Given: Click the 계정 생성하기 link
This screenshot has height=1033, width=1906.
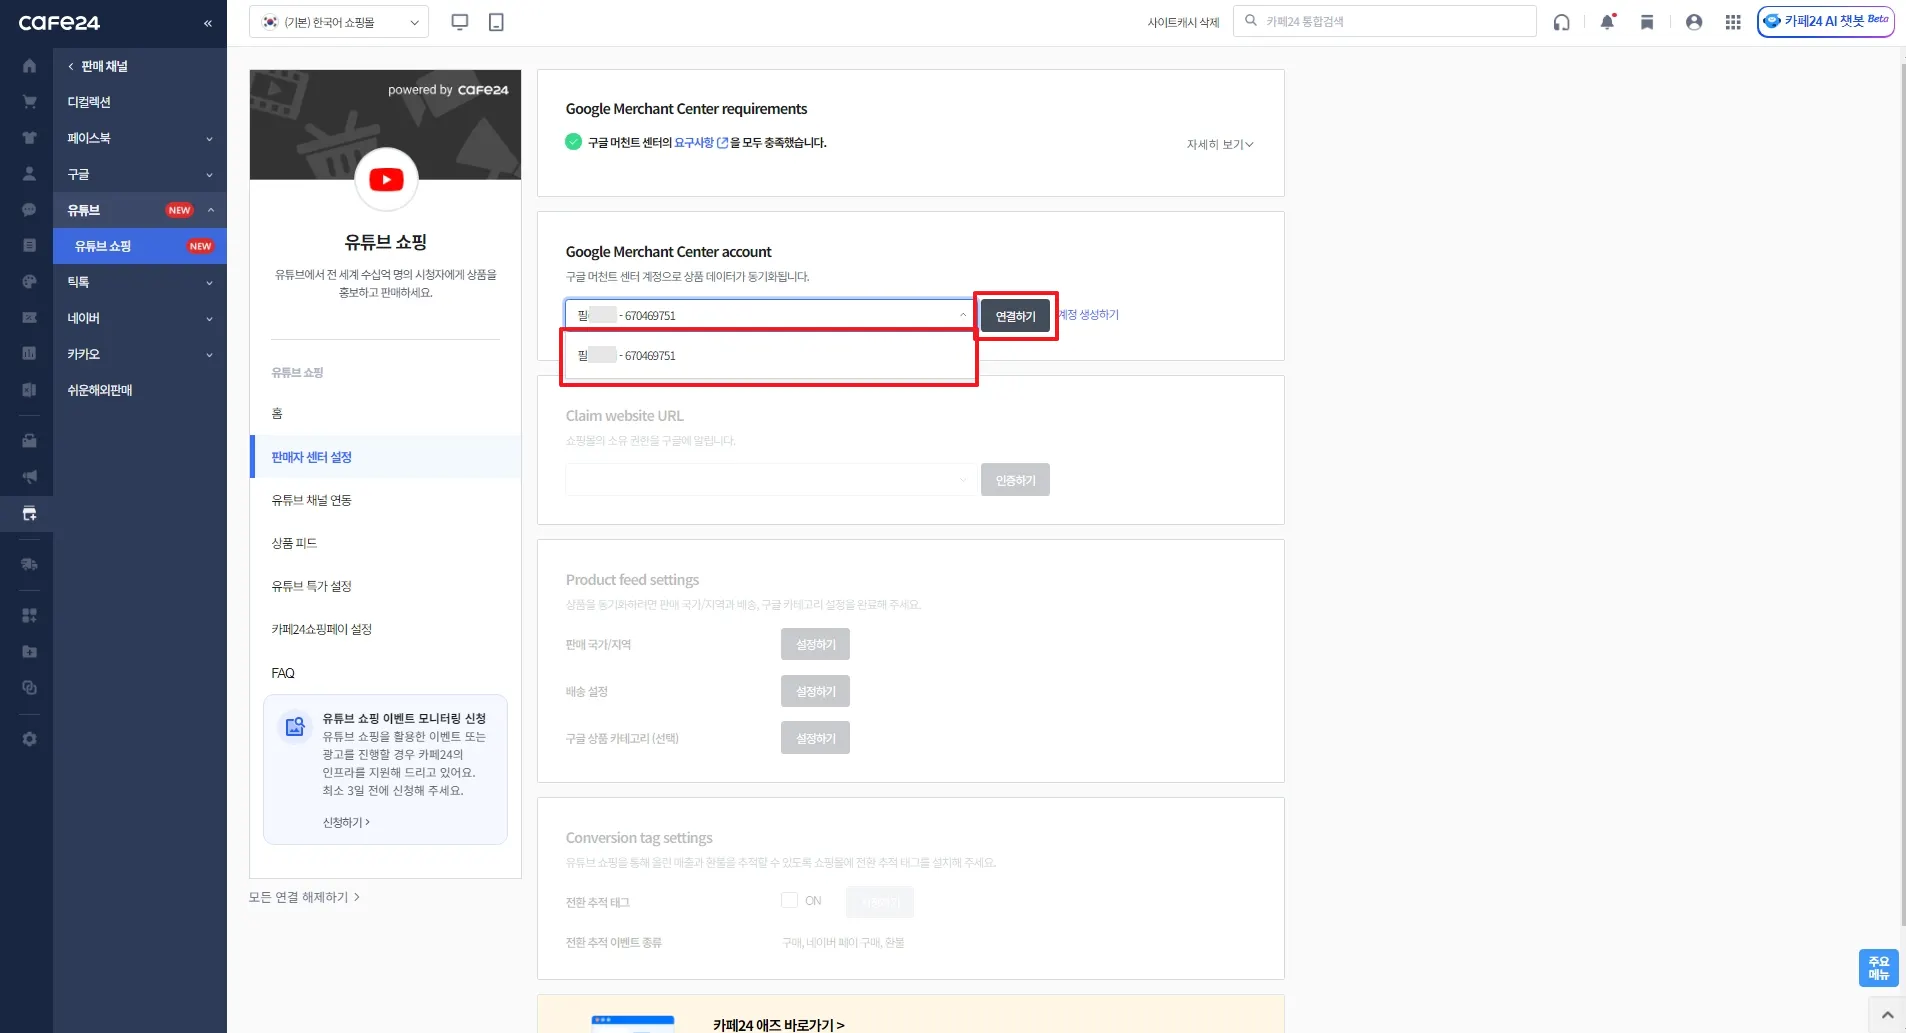Looking at the screenshot, I should tap(1089, 314).
